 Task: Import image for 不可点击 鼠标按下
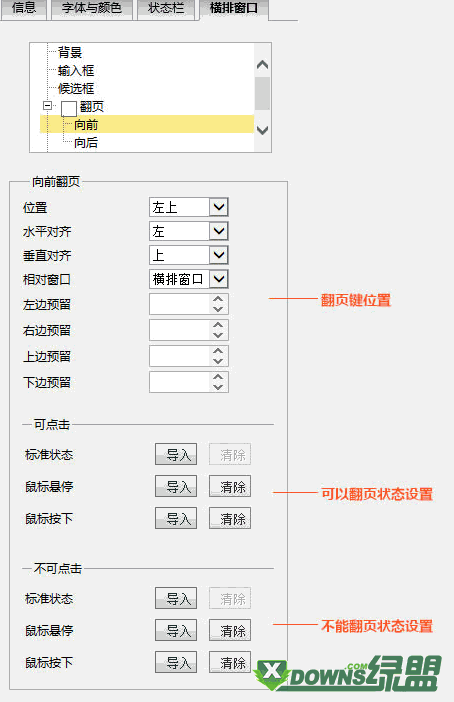[x=176, y=662]
